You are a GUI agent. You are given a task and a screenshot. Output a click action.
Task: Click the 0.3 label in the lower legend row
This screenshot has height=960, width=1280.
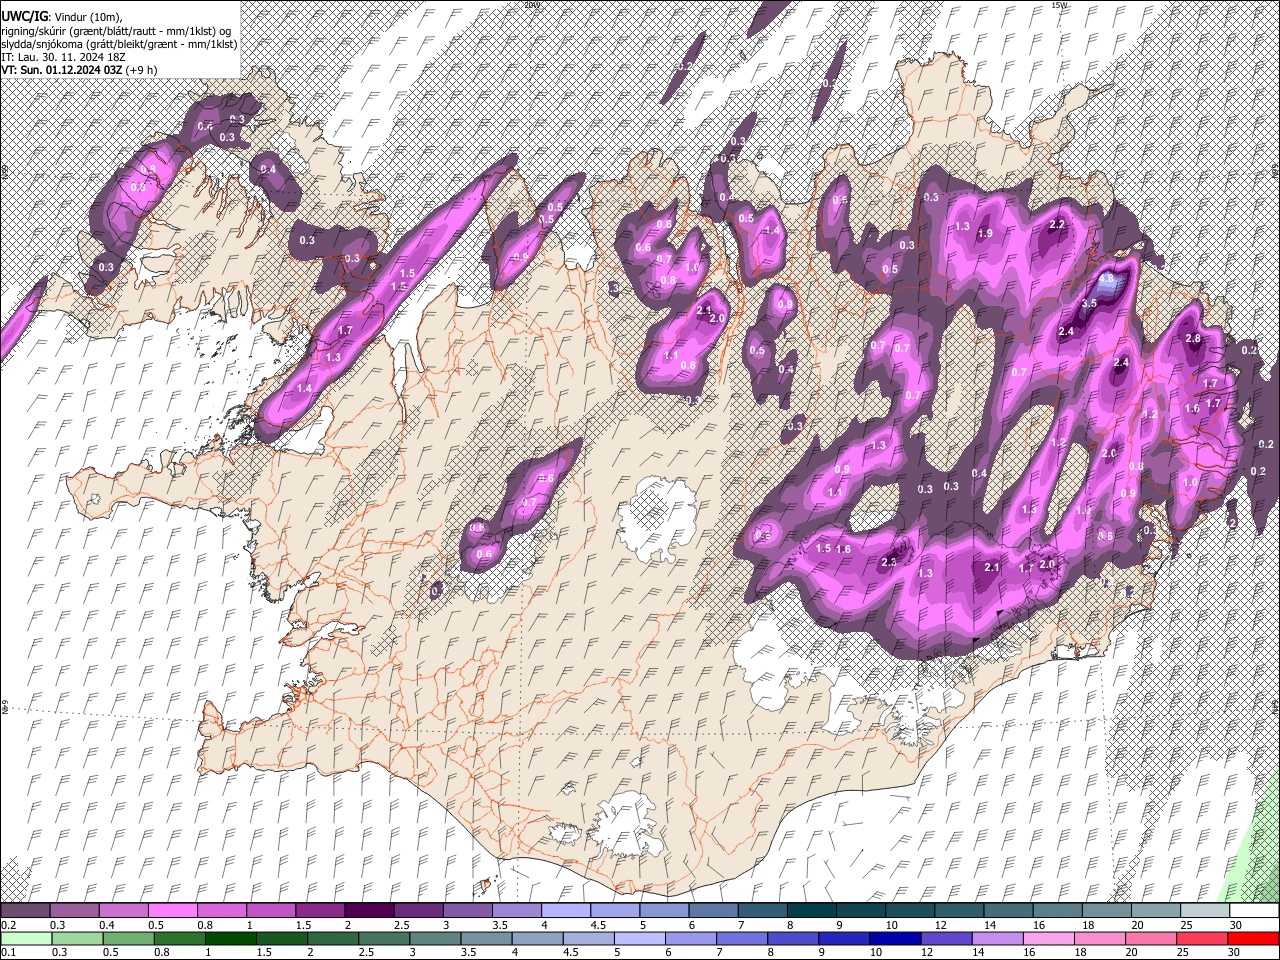(58, 952)
